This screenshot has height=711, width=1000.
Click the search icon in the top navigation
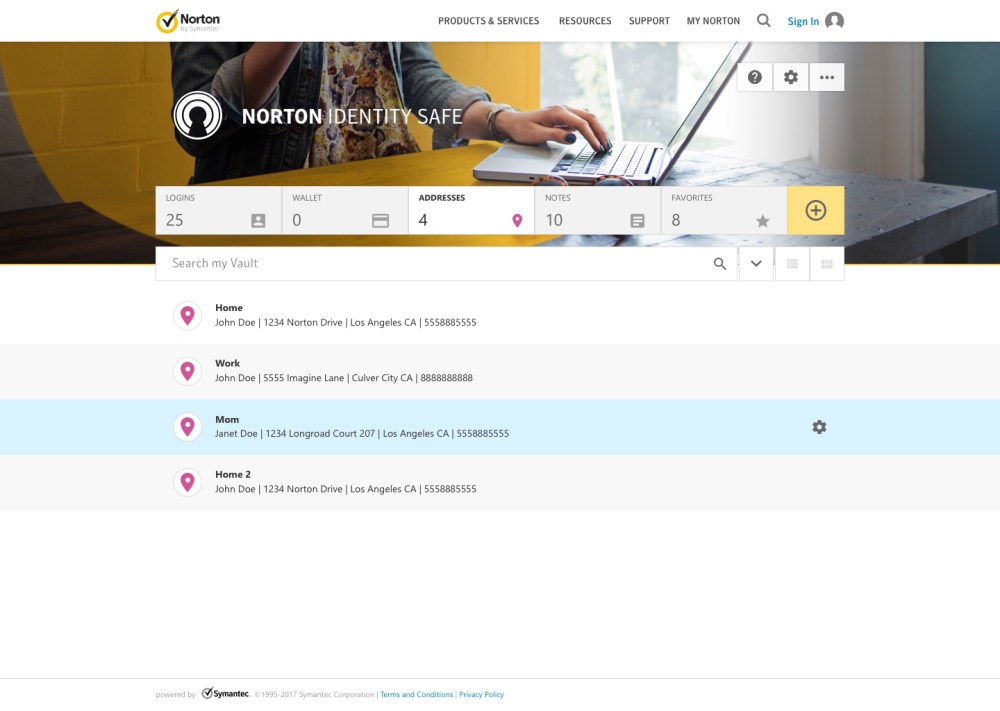click(x=764, y=21)
